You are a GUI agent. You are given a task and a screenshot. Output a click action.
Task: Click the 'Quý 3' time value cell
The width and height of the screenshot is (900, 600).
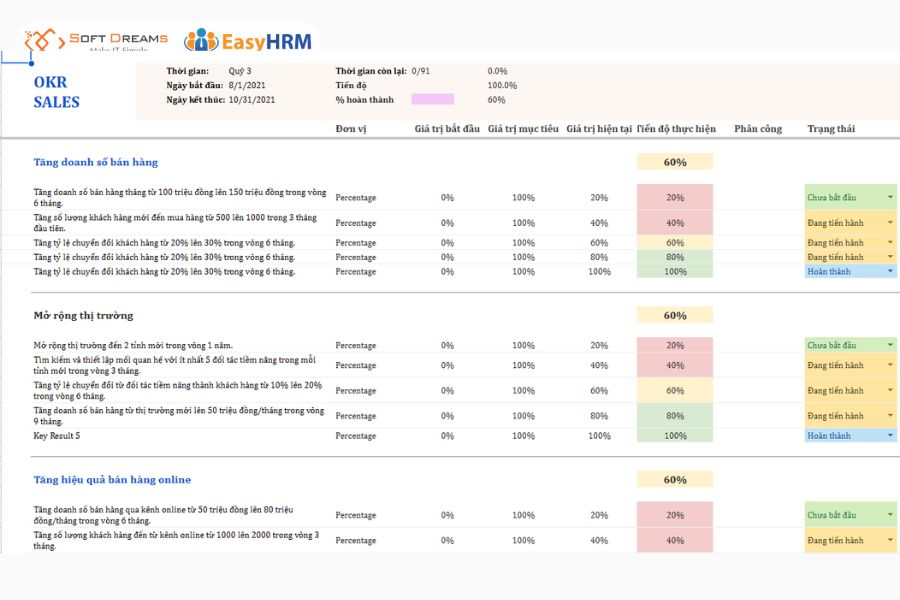(x=240, y=71)
